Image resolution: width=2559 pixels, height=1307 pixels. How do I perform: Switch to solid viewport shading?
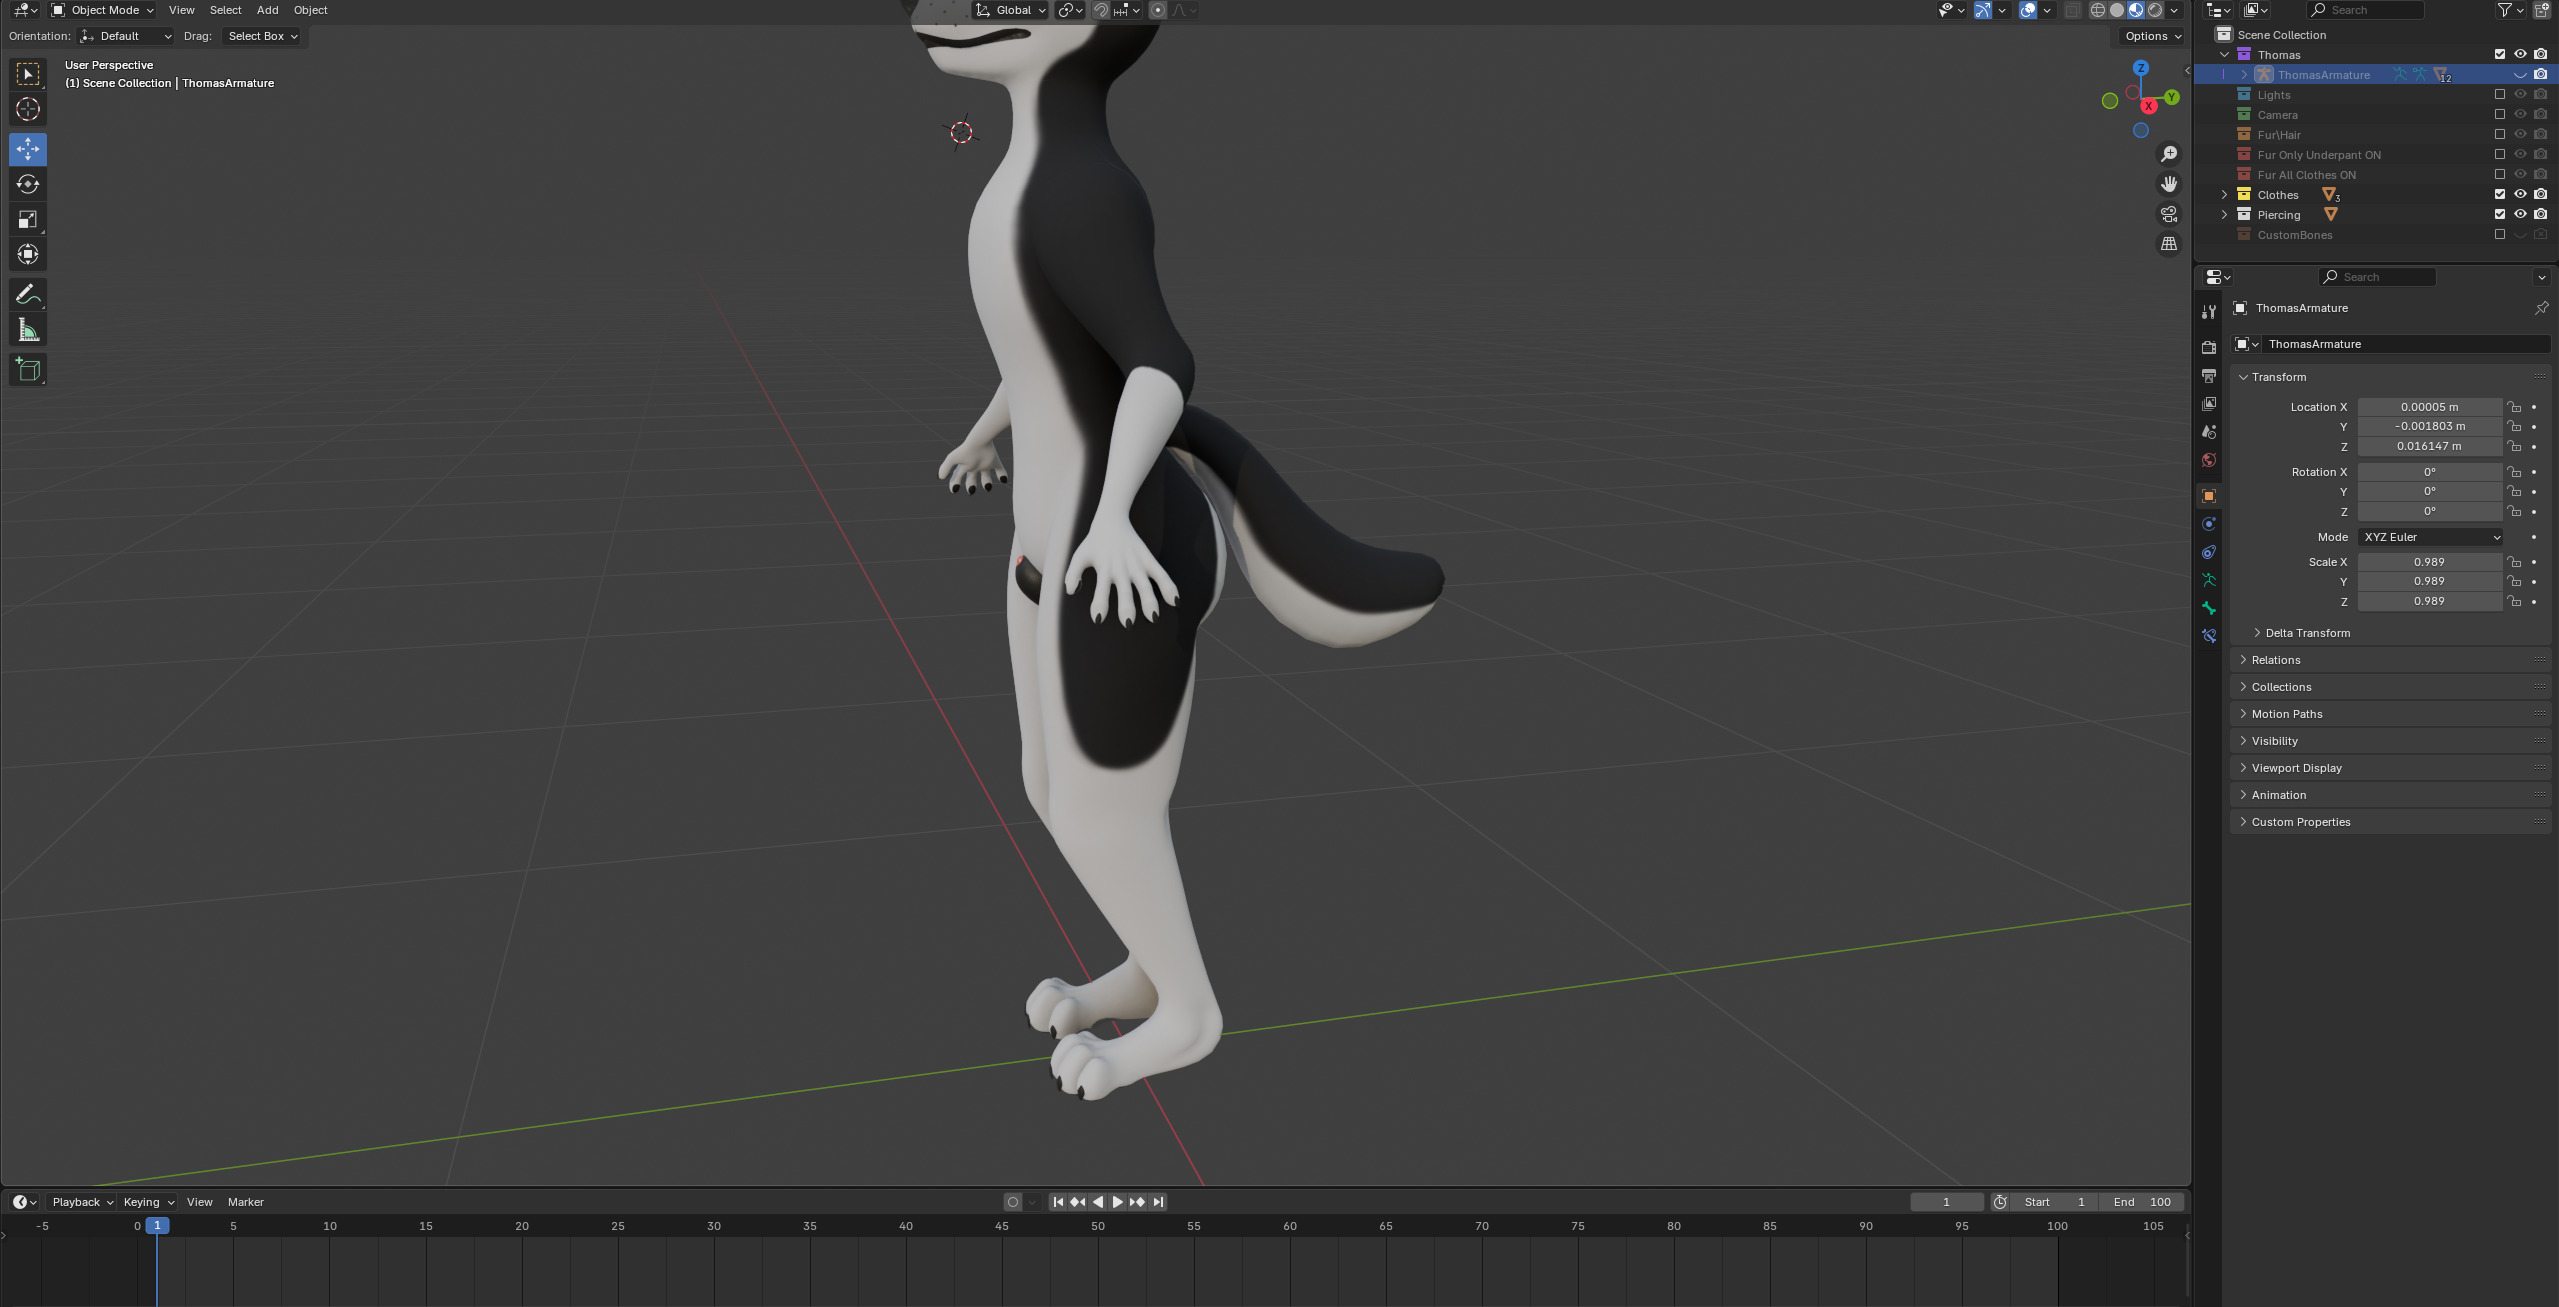pyautogui.click(x=2117, y=10)
